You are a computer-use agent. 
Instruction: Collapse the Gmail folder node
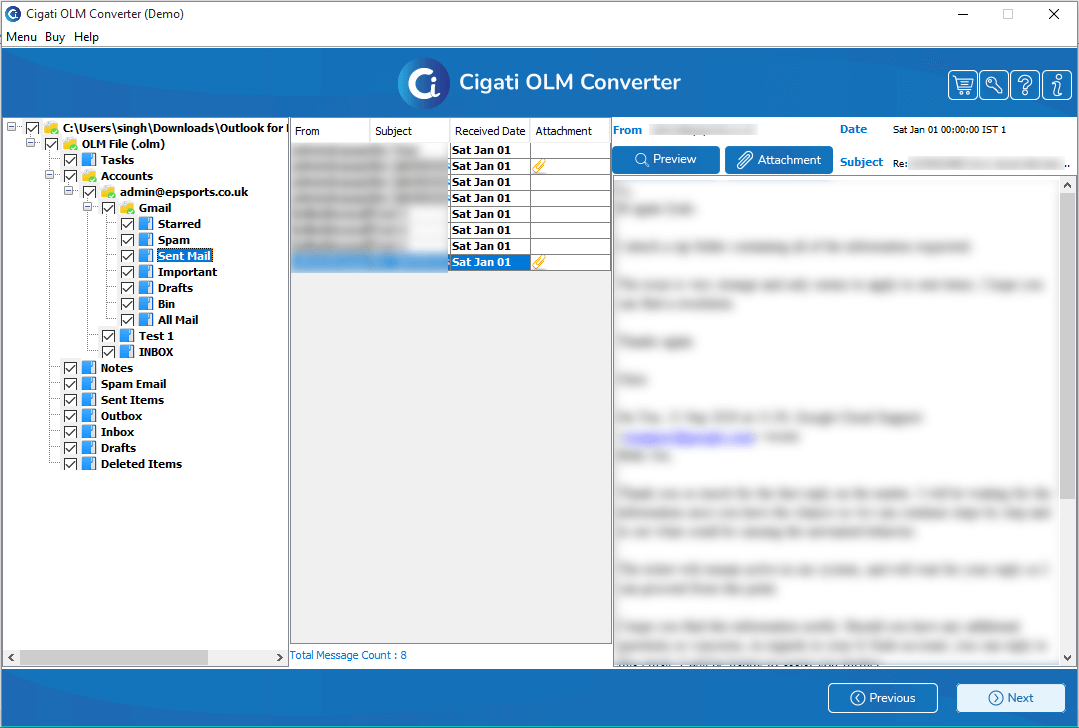(x=87, y=206)
